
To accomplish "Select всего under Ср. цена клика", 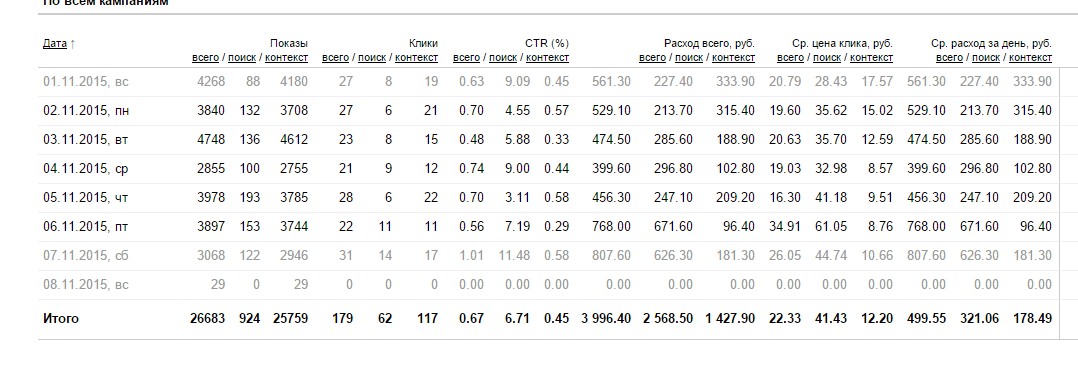I will point(791,58).
